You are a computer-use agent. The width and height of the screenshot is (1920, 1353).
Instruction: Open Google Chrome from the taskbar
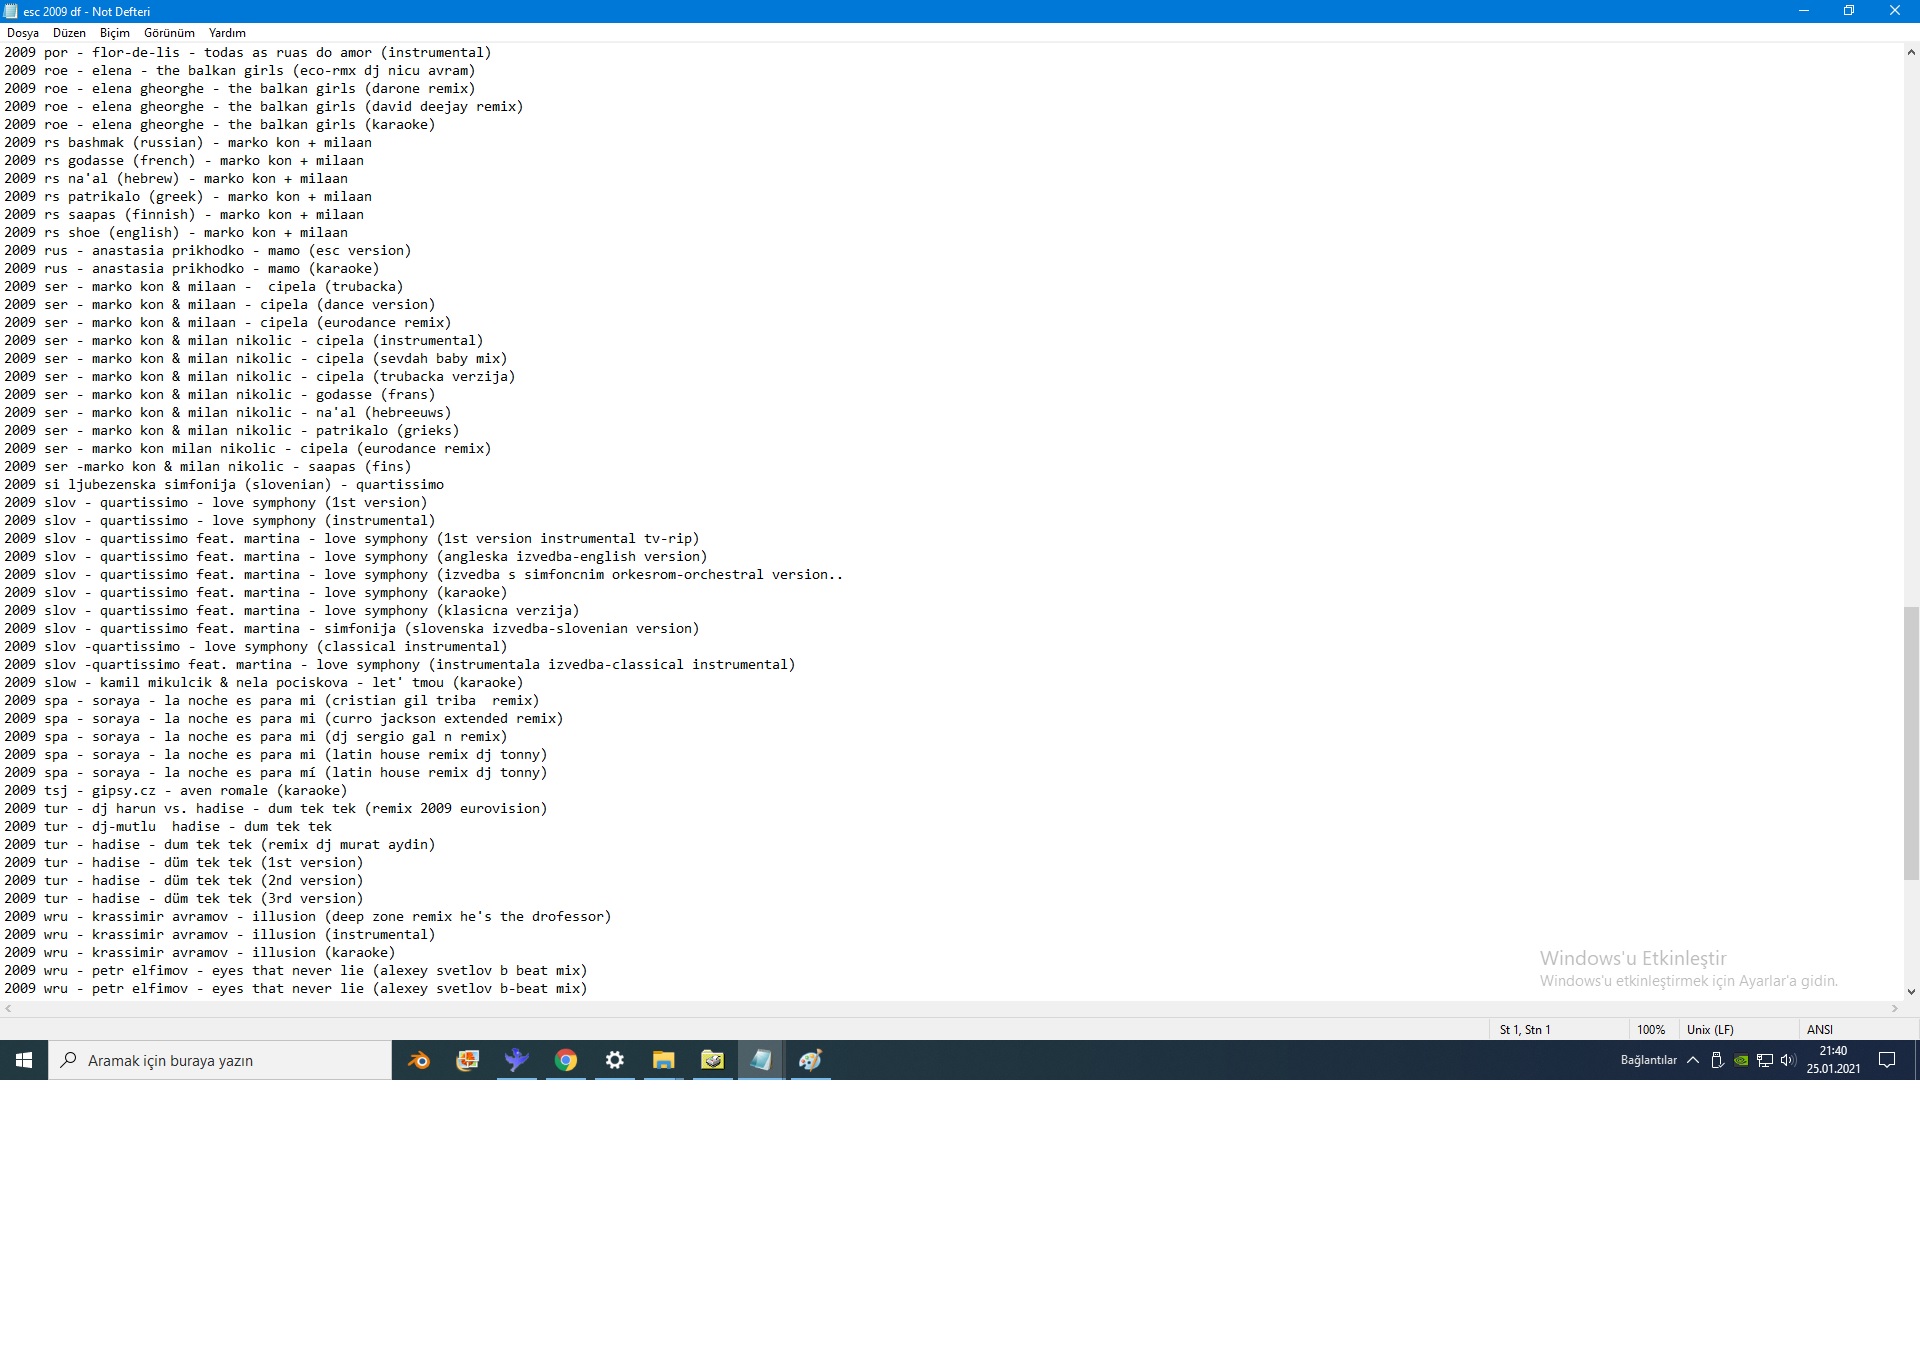pos(566,1060)
